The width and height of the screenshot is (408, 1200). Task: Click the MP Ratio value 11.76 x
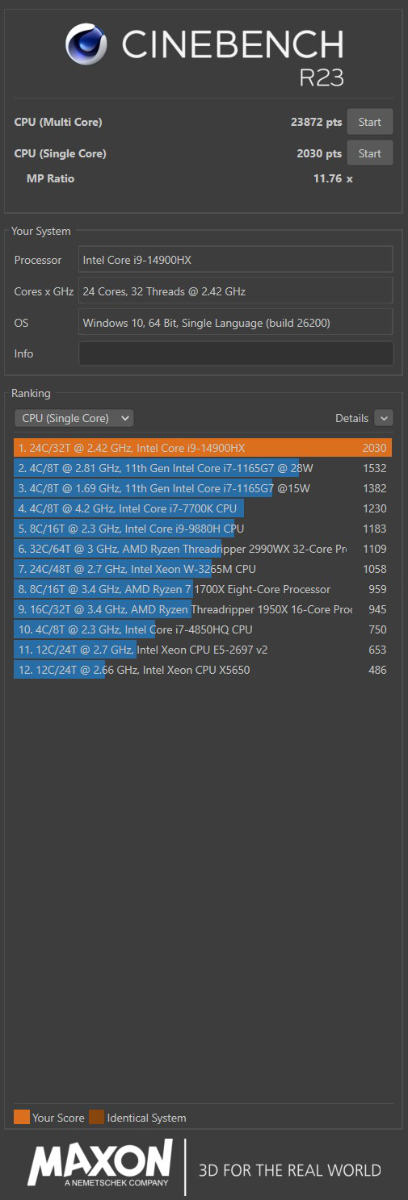pyautogui.click(x=333, y=179)
